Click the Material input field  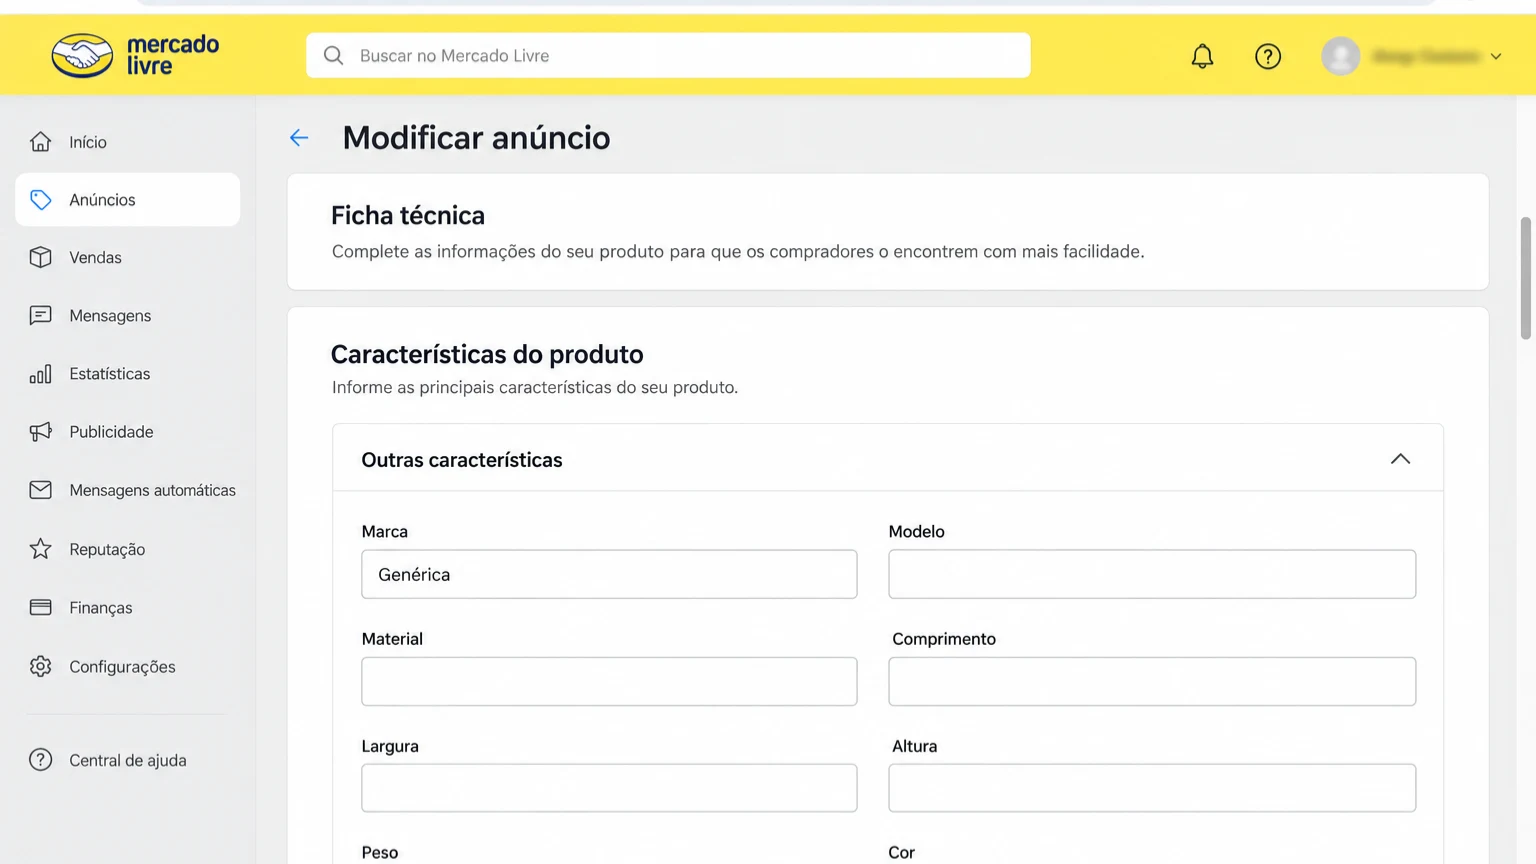pyautogui.click(x=609, y=681)
